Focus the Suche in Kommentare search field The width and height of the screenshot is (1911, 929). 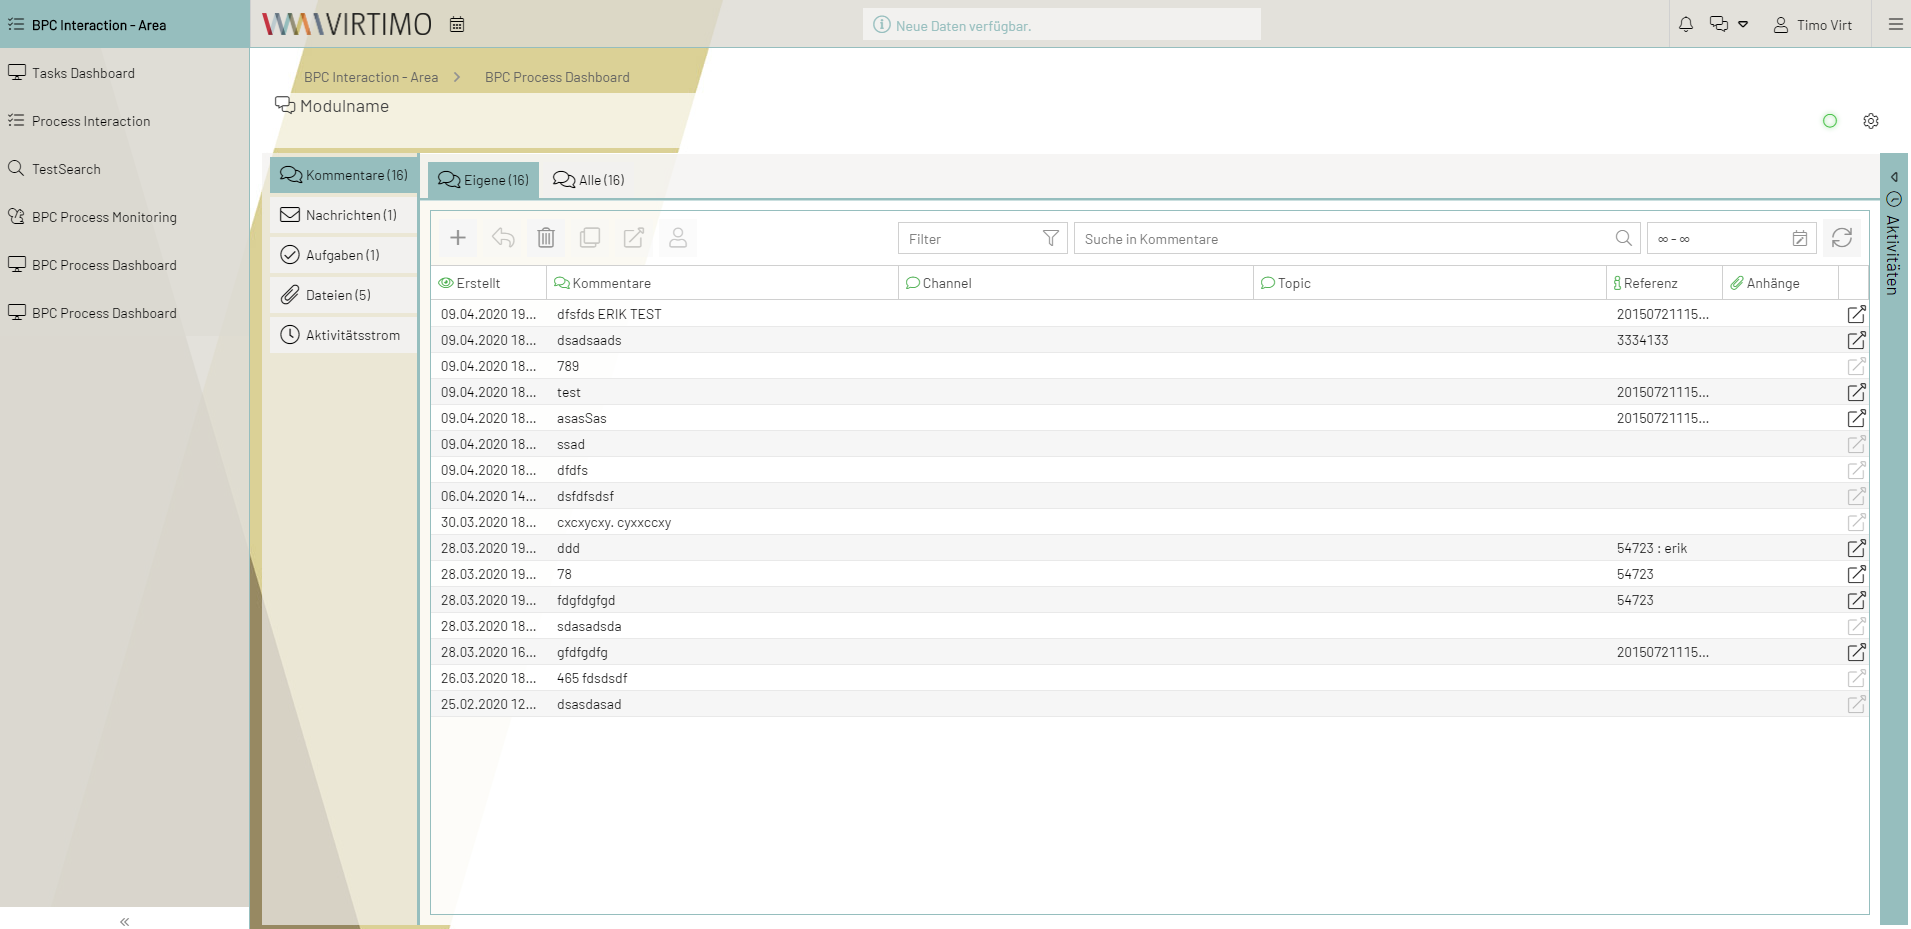point(1345,239)
